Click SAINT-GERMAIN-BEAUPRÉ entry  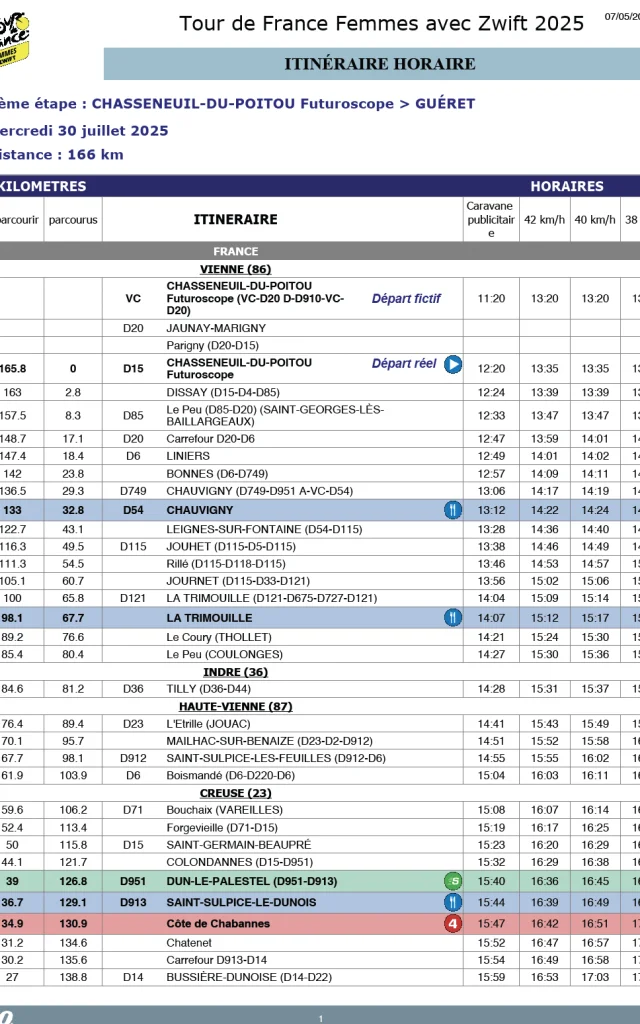239,845
